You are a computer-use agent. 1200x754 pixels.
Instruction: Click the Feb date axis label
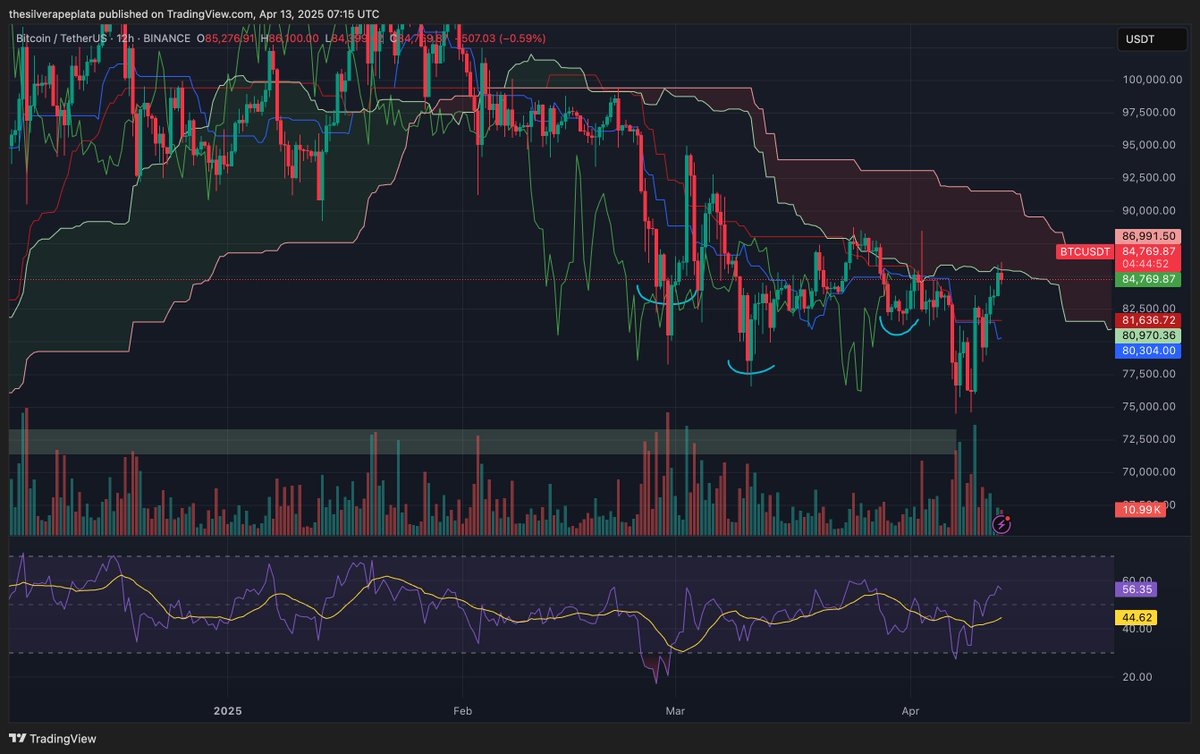pyautogui.click(x=463, y=711)
